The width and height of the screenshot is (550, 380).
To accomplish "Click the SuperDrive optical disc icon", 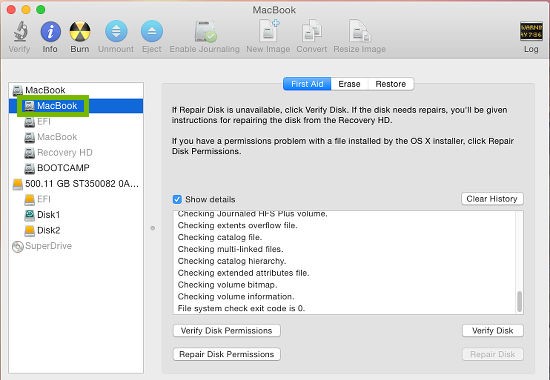I will coord(18,246).
